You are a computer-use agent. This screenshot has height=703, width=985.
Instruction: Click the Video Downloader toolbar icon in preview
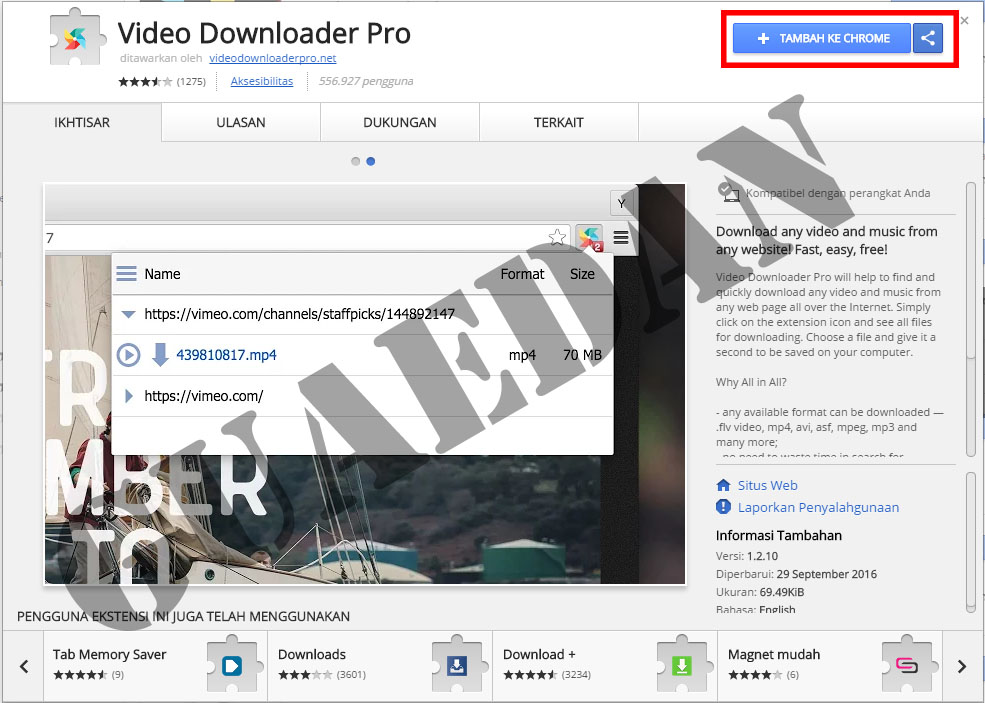click(589, 238)
